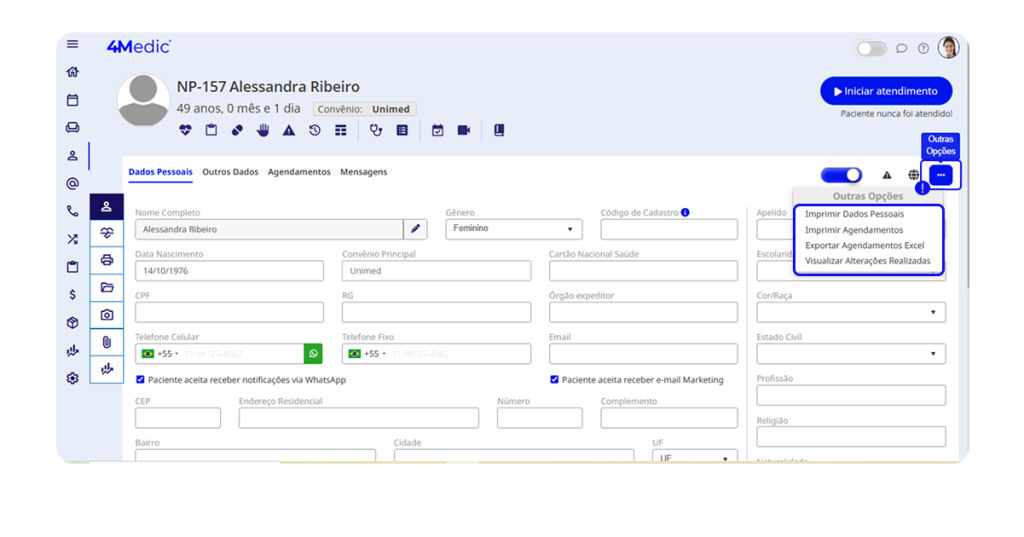Screen dimensions: 1024x537
Task: Click the stethoscope icon in patient header
Action: (376, 130)
